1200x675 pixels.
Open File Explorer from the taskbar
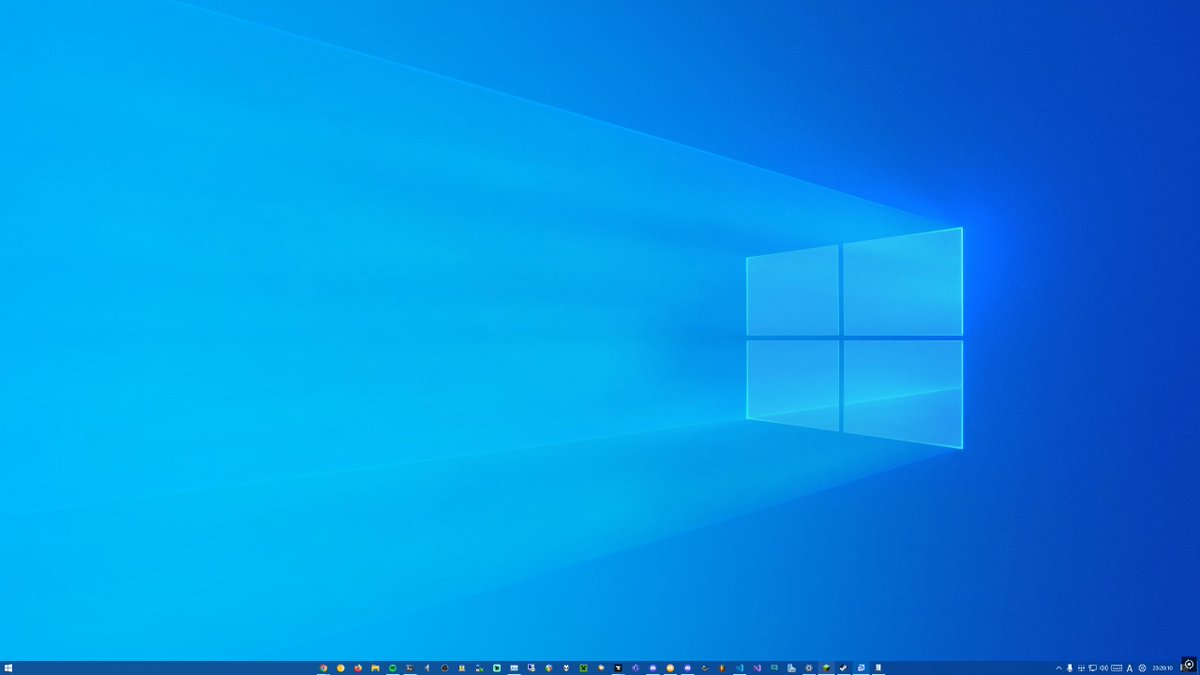pyautogui.click(x=375, y=668)
